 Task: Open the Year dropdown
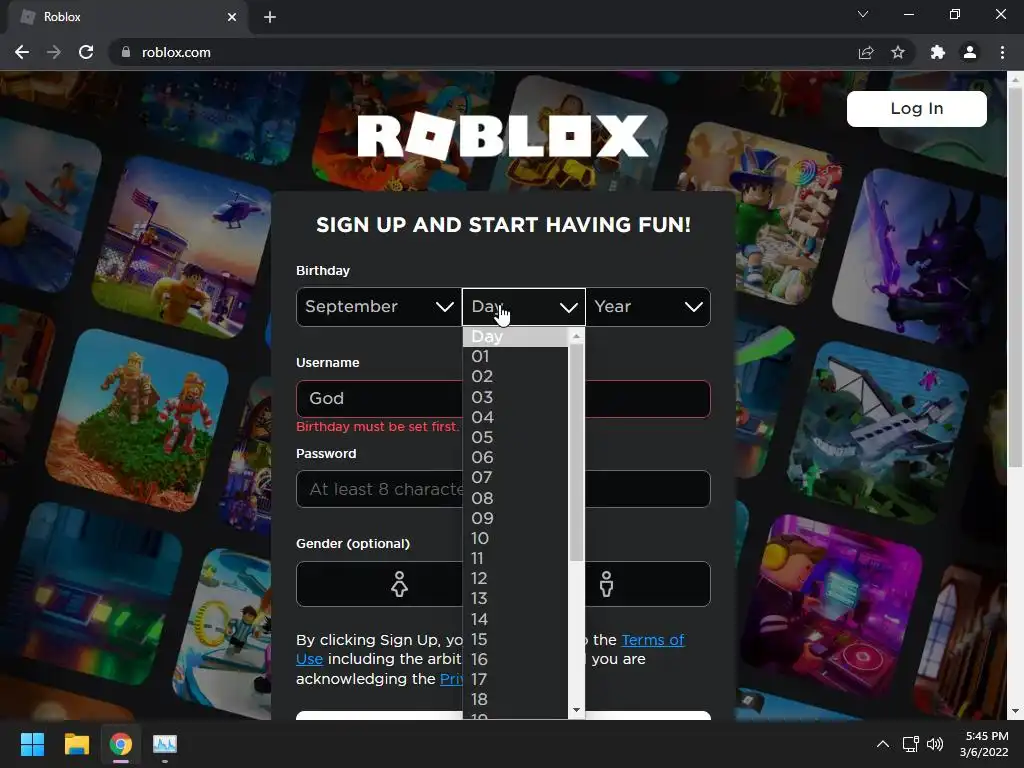[x=648, y=306]
